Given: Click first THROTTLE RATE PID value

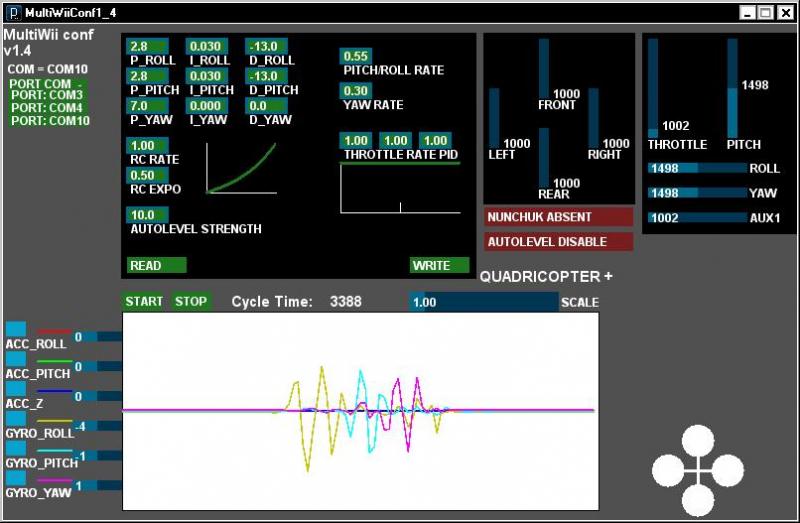Looking at the screenshot, I should [356, 140].
